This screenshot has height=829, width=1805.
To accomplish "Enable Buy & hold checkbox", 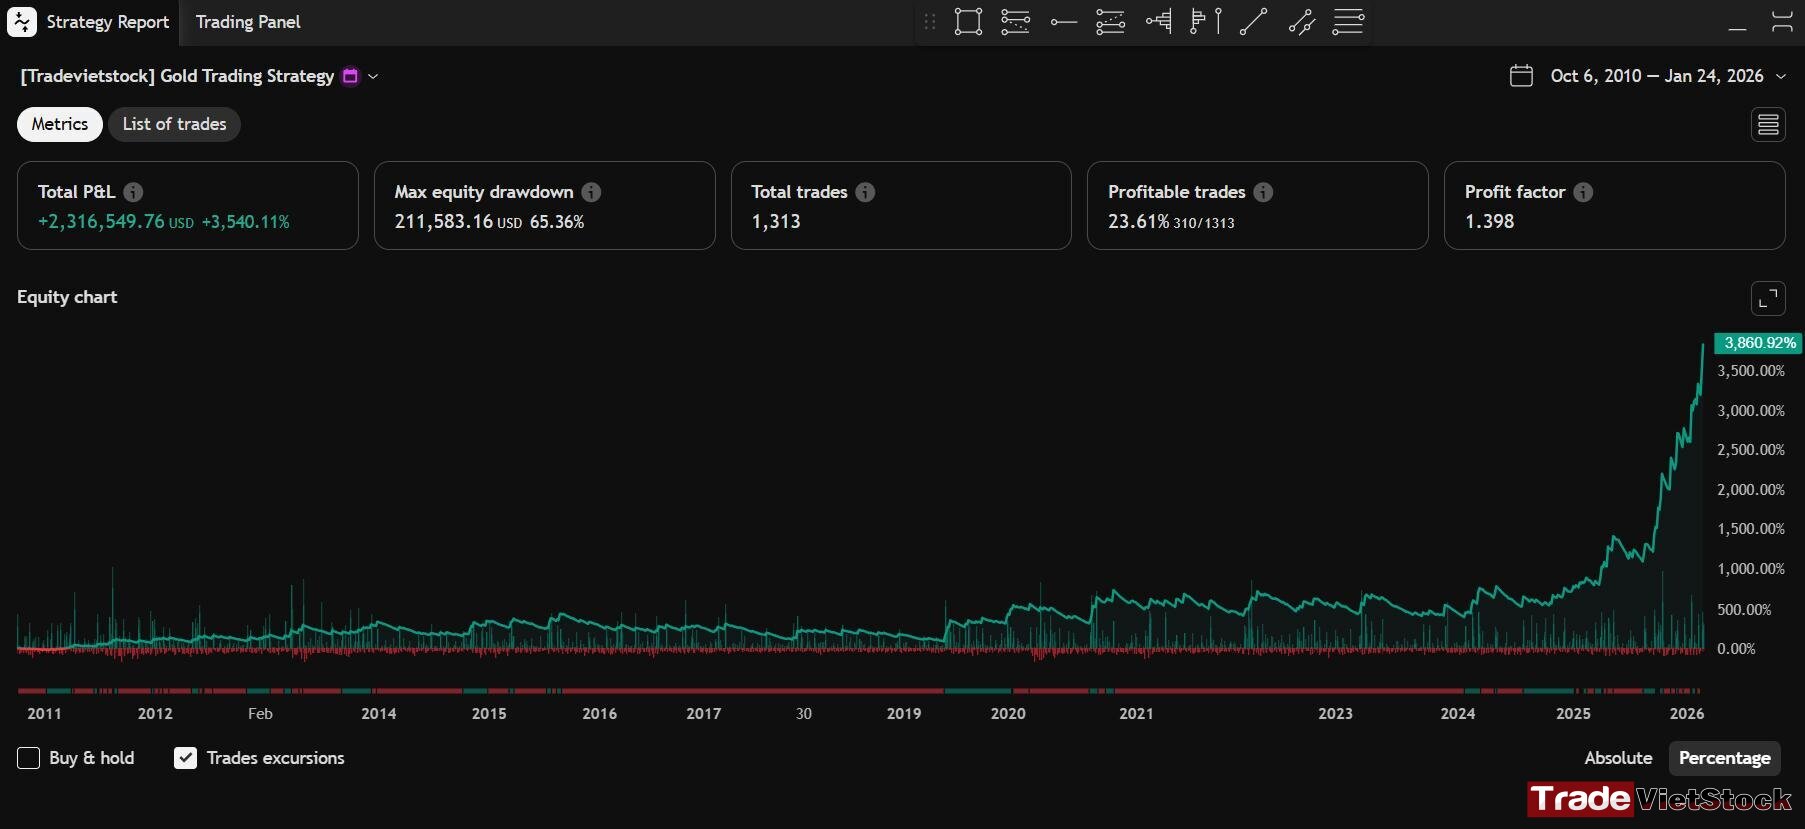I will pyautogui.click(x=29, y=758).
